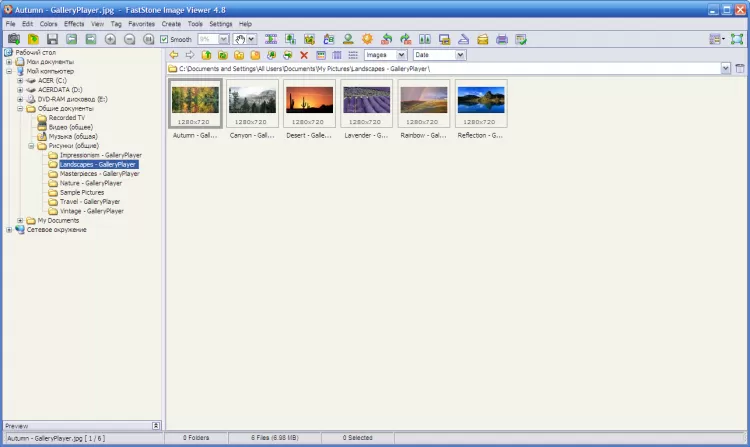The width and height of the screenshot is (750, 447).
Task: Click the Print icon in toolbar
Action: [x=502, y=39]
